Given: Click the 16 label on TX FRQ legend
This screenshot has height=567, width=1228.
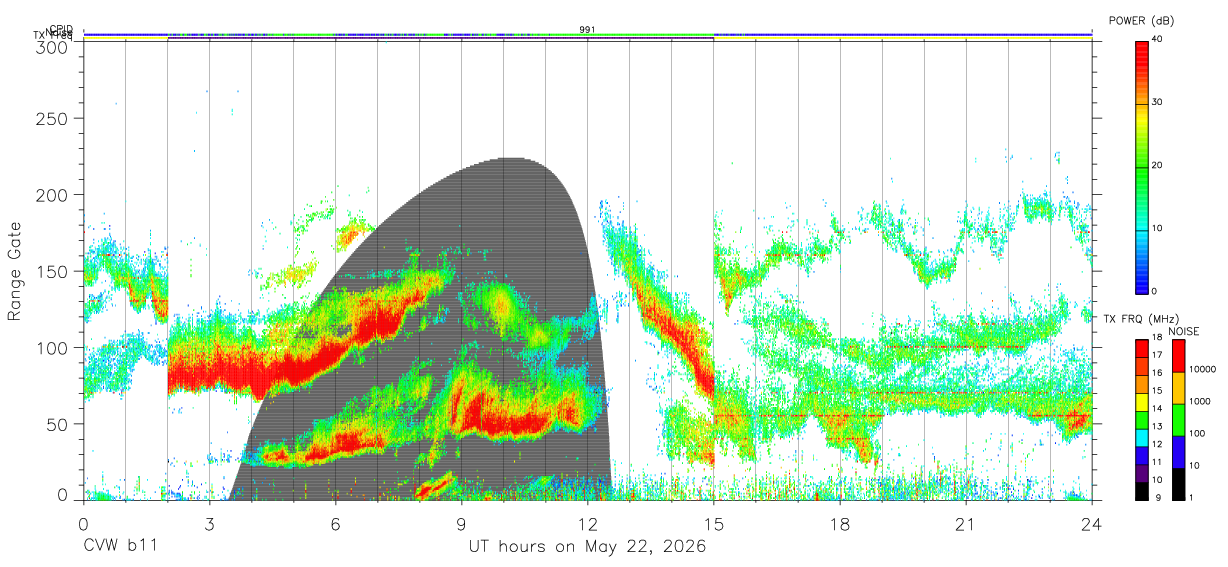Looking at the screenshot, I should [1158, 373].
